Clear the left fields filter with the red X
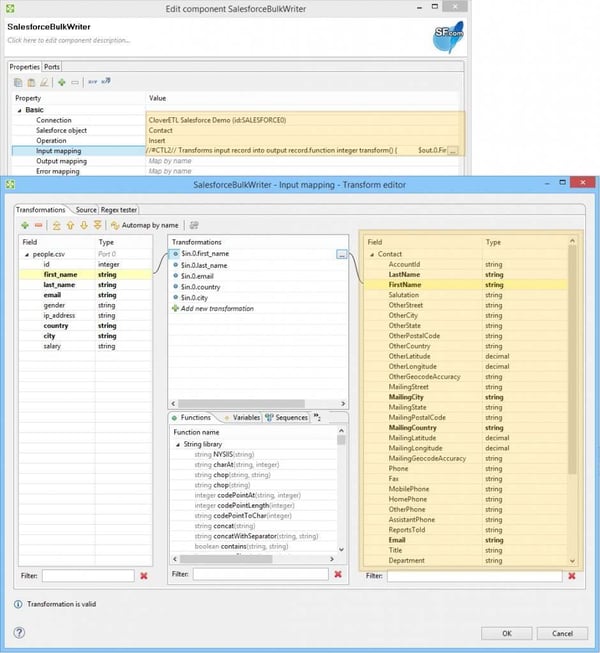Image resolution: width=600 pixels, height=653 pixels. coord(144,576)
